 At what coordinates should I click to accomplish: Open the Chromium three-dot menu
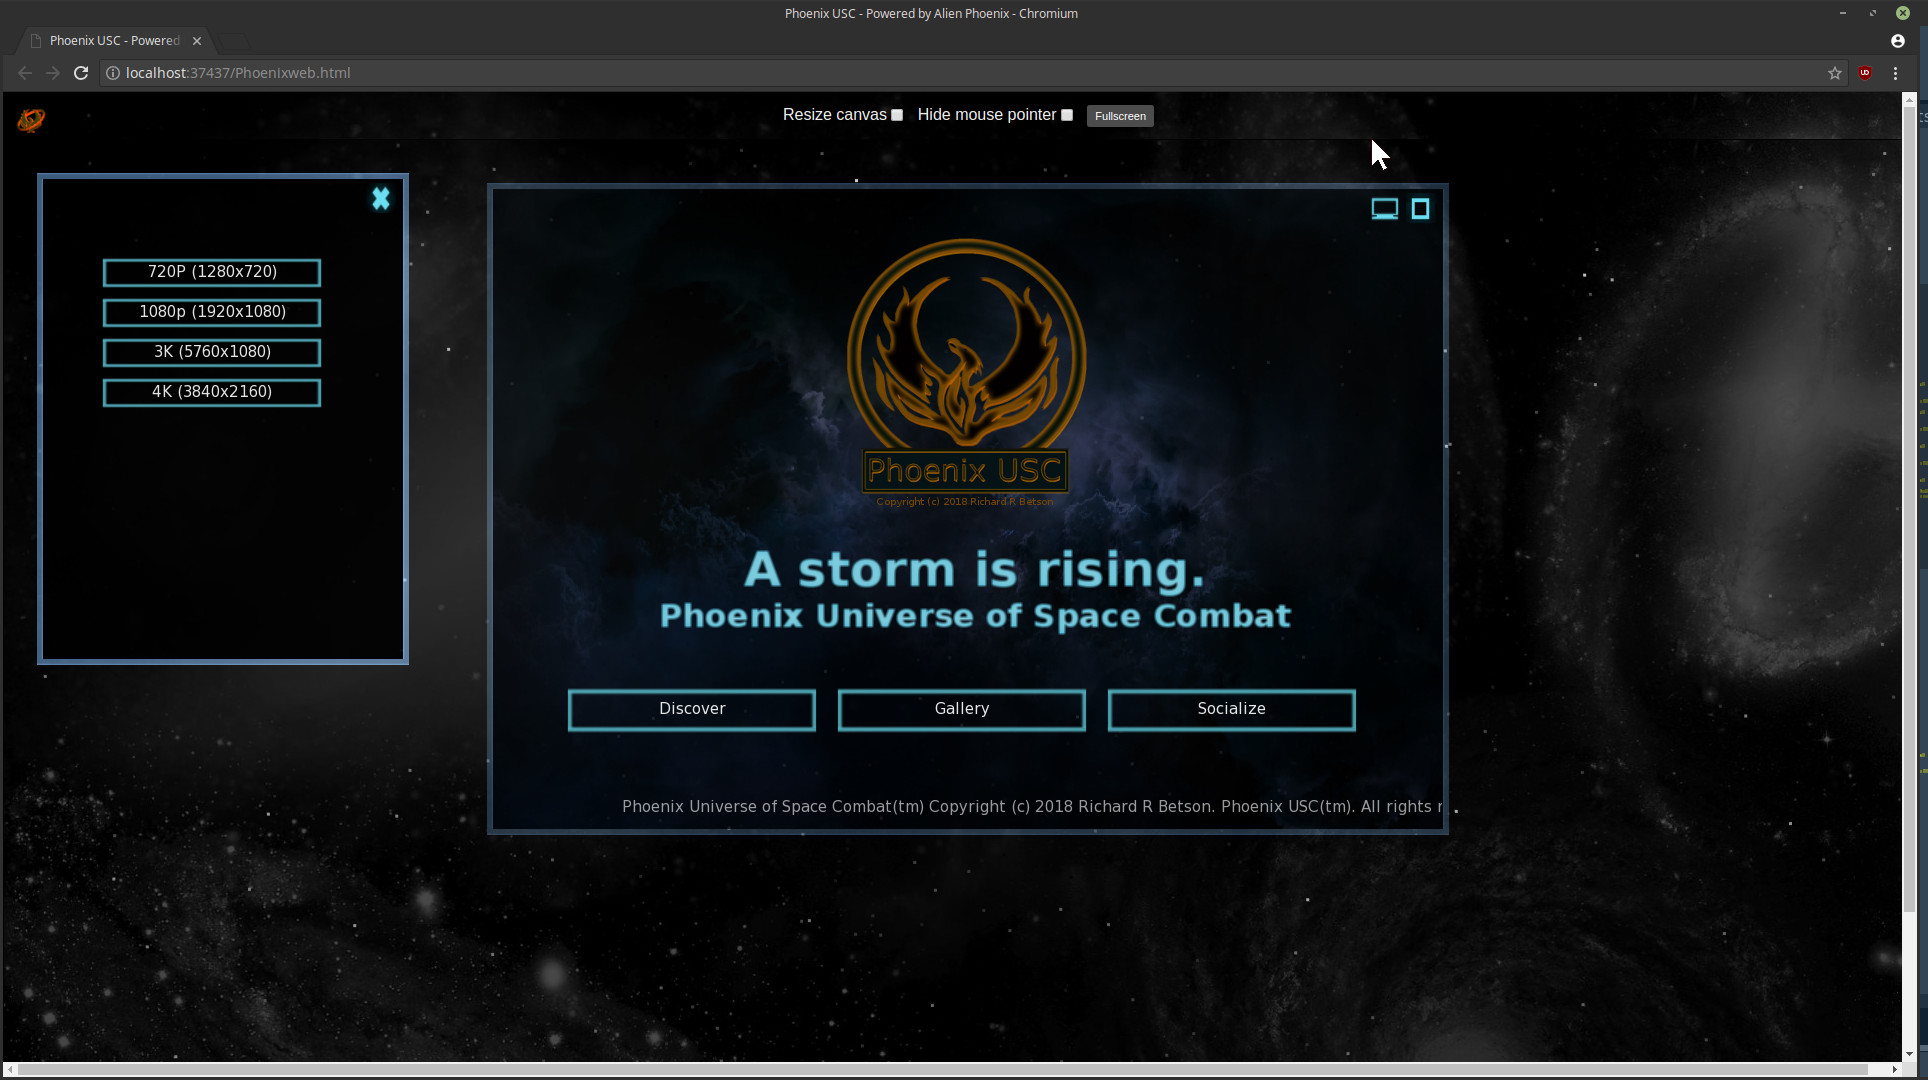pos(1895,73)
